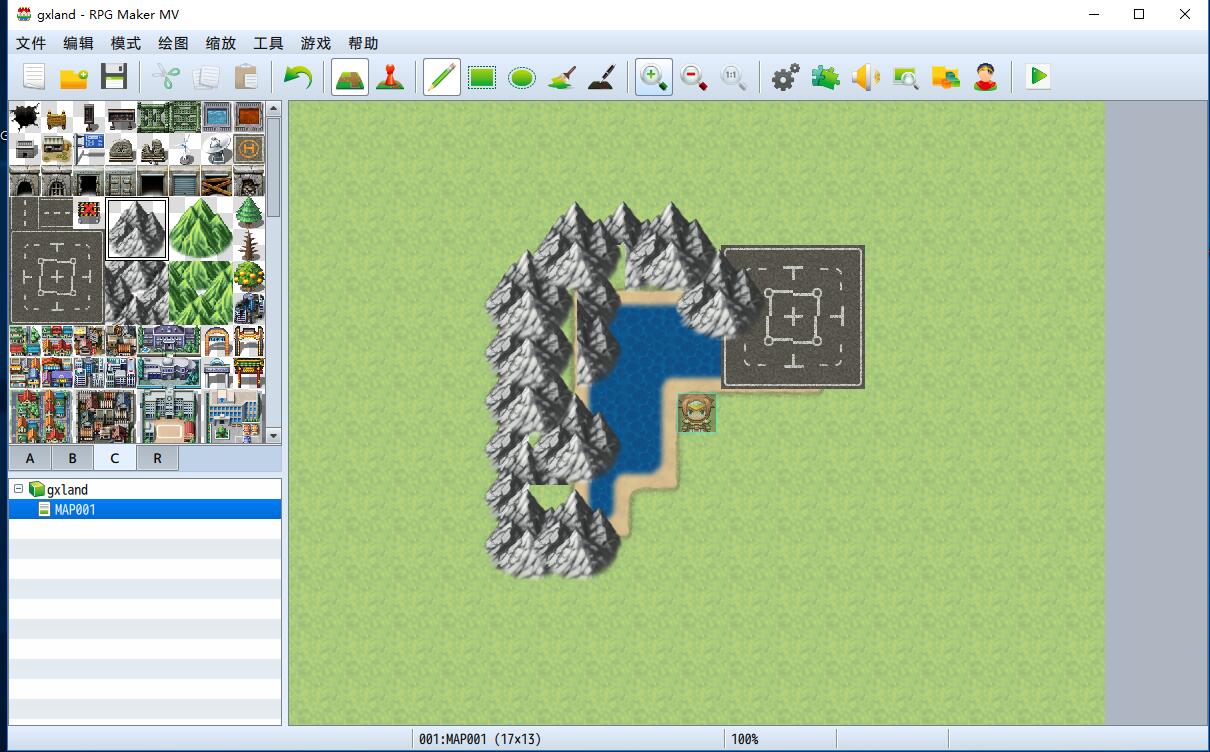The image size is (1210, 752).
Task: Select gxland project root in tree
Action: pos(67,490)
